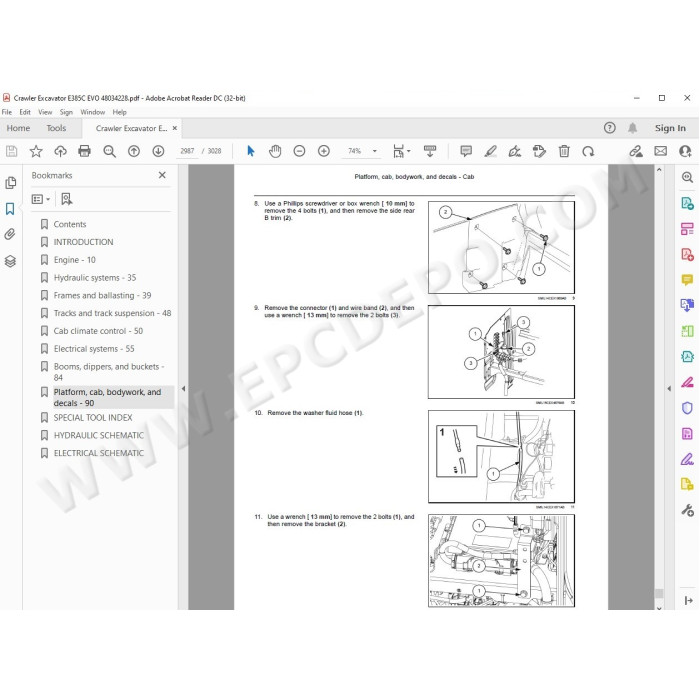
Task: Open the View menu
Action: pyautogui.click(x=45, y=112)
